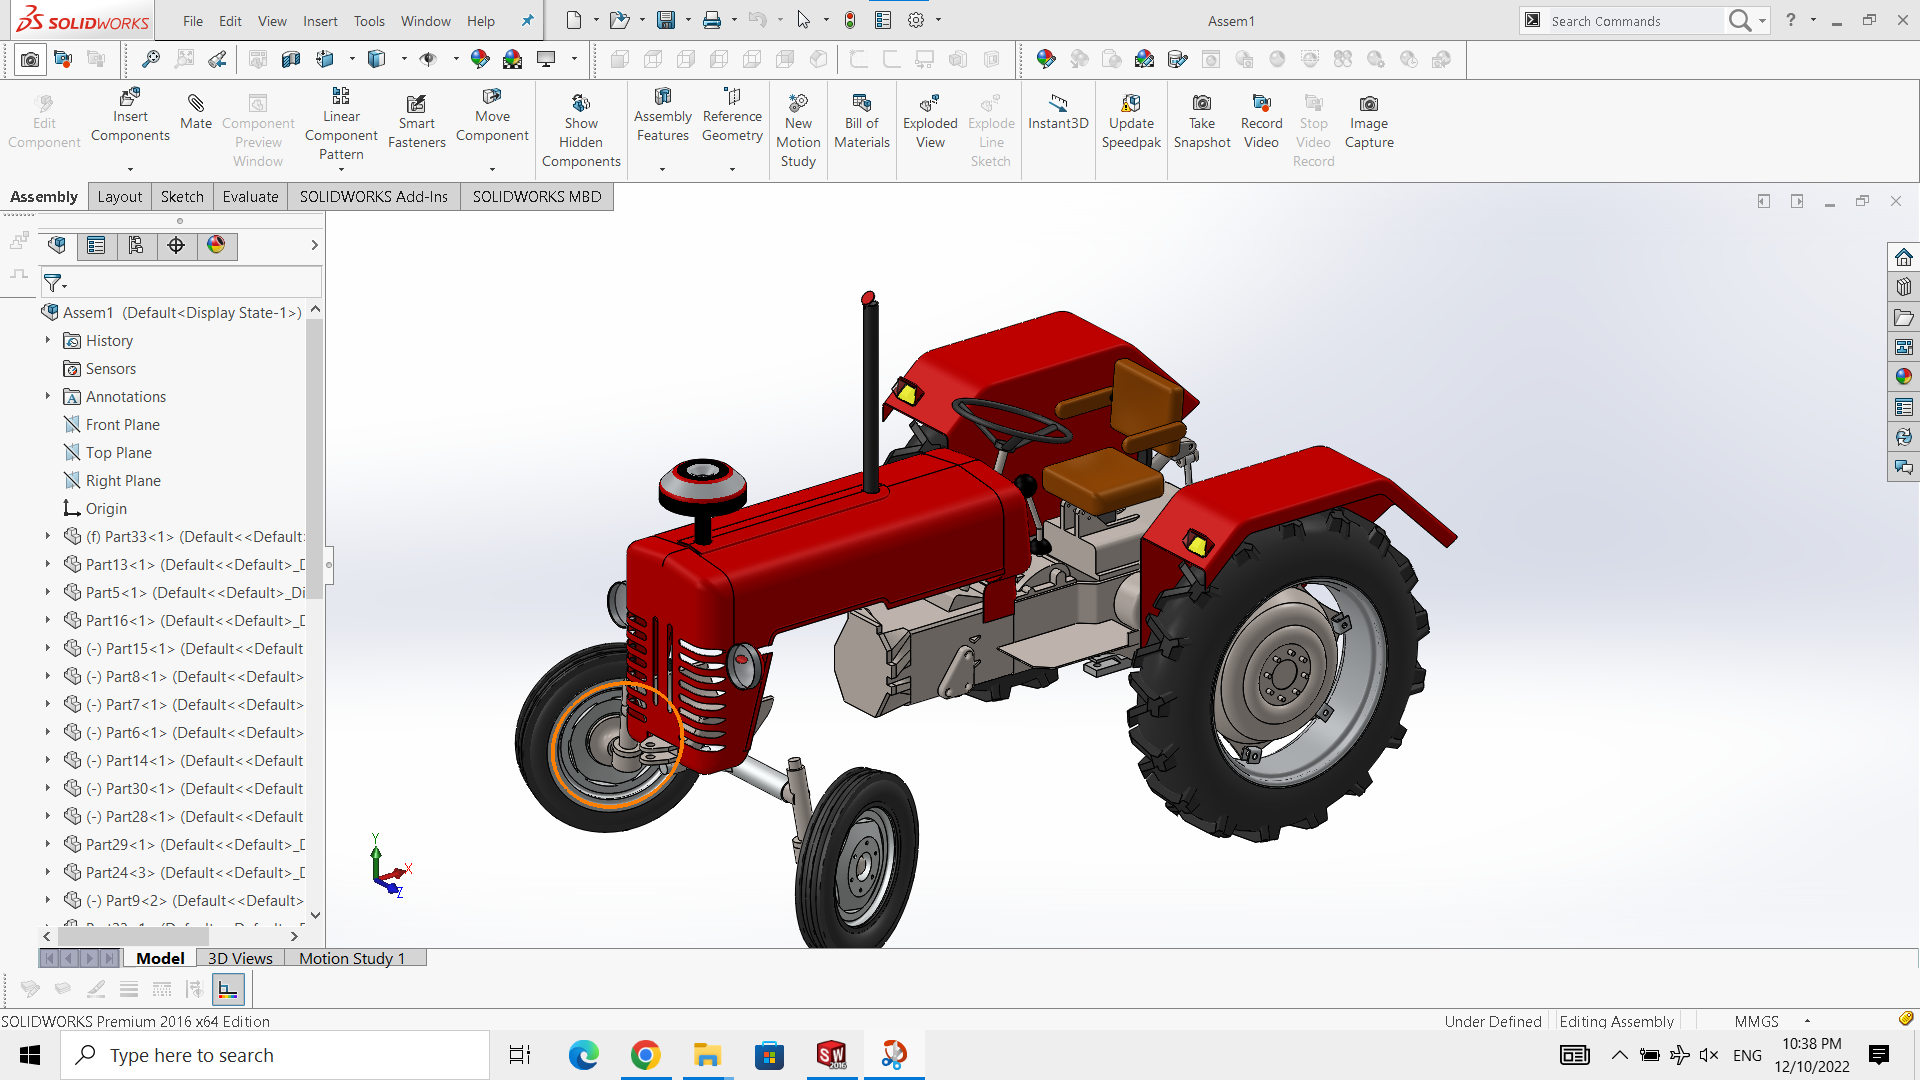Expand Part24<3> component node
1920x1080 pixels.
click(47, 872)
